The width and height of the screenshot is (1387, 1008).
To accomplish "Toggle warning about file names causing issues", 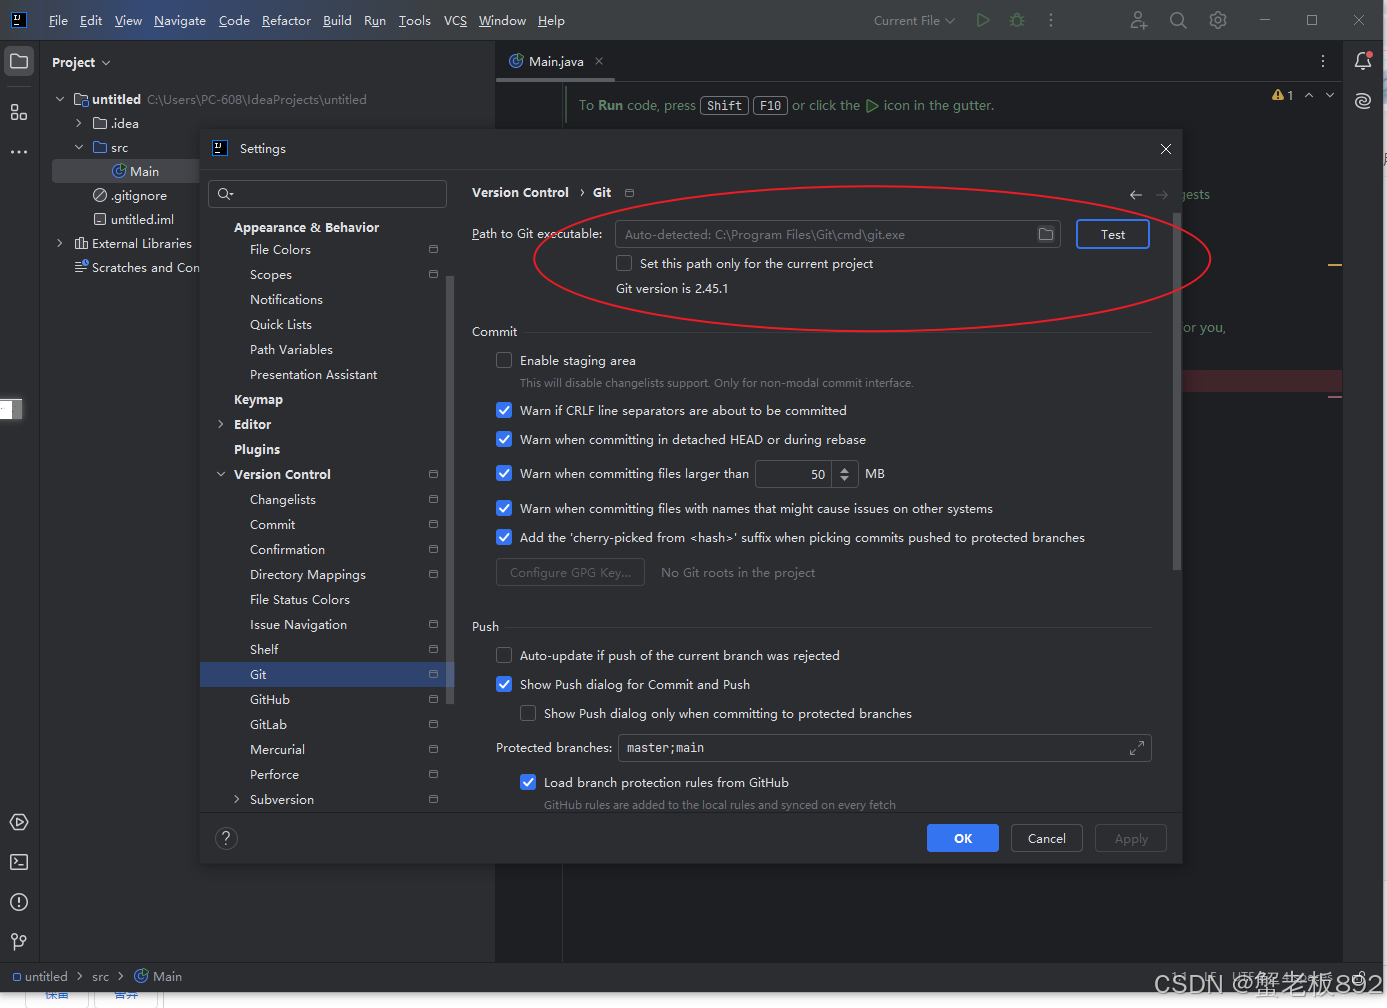I will (x=504, y=508).
